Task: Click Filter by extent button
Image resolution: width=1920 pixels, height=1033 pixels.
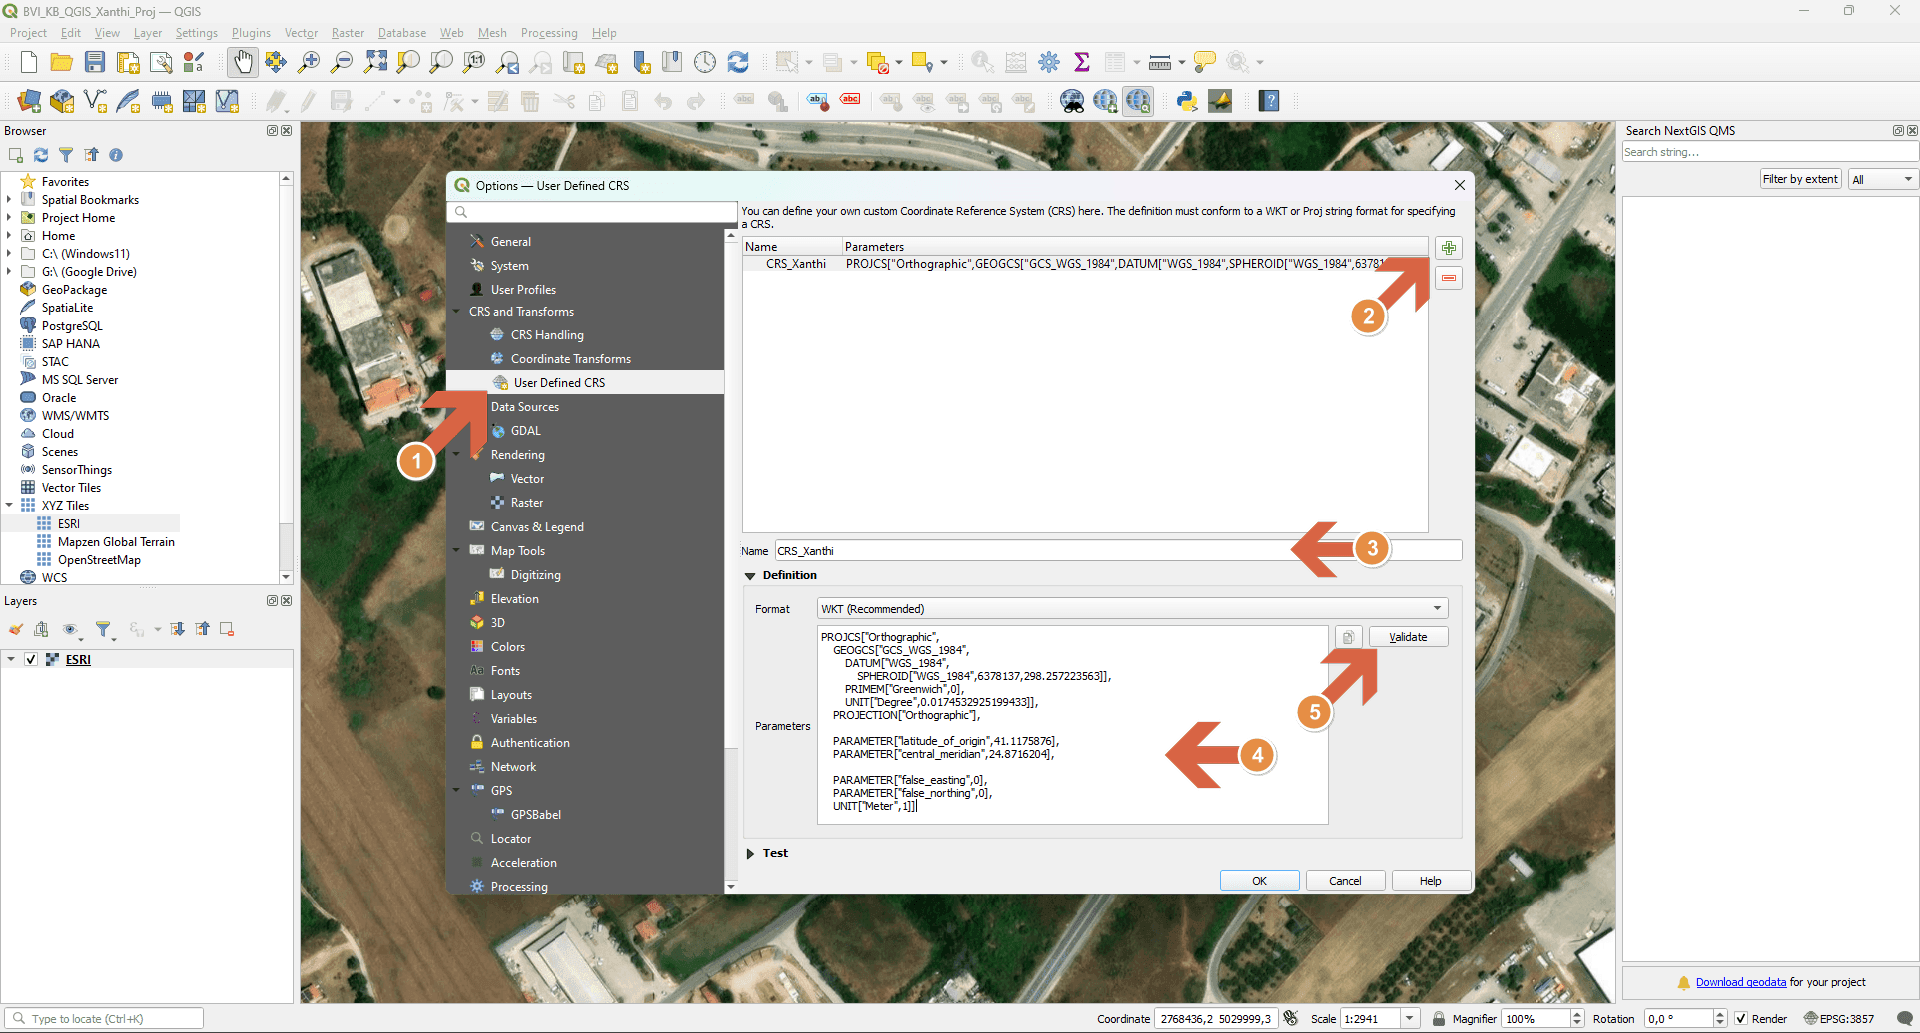Action: (x=1800, y=179)
